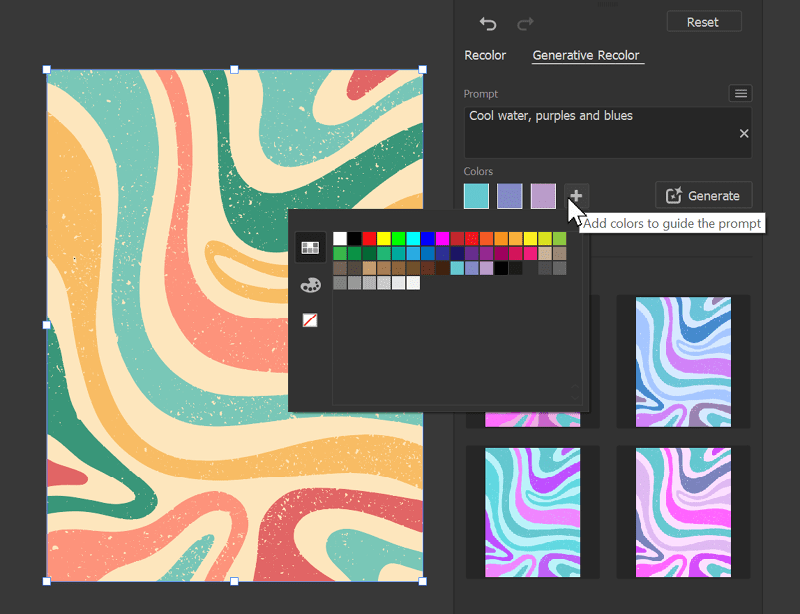Screen dimensions: 800x614
Task: Pick the bright cyan swatch in top row
Action: 413,238
